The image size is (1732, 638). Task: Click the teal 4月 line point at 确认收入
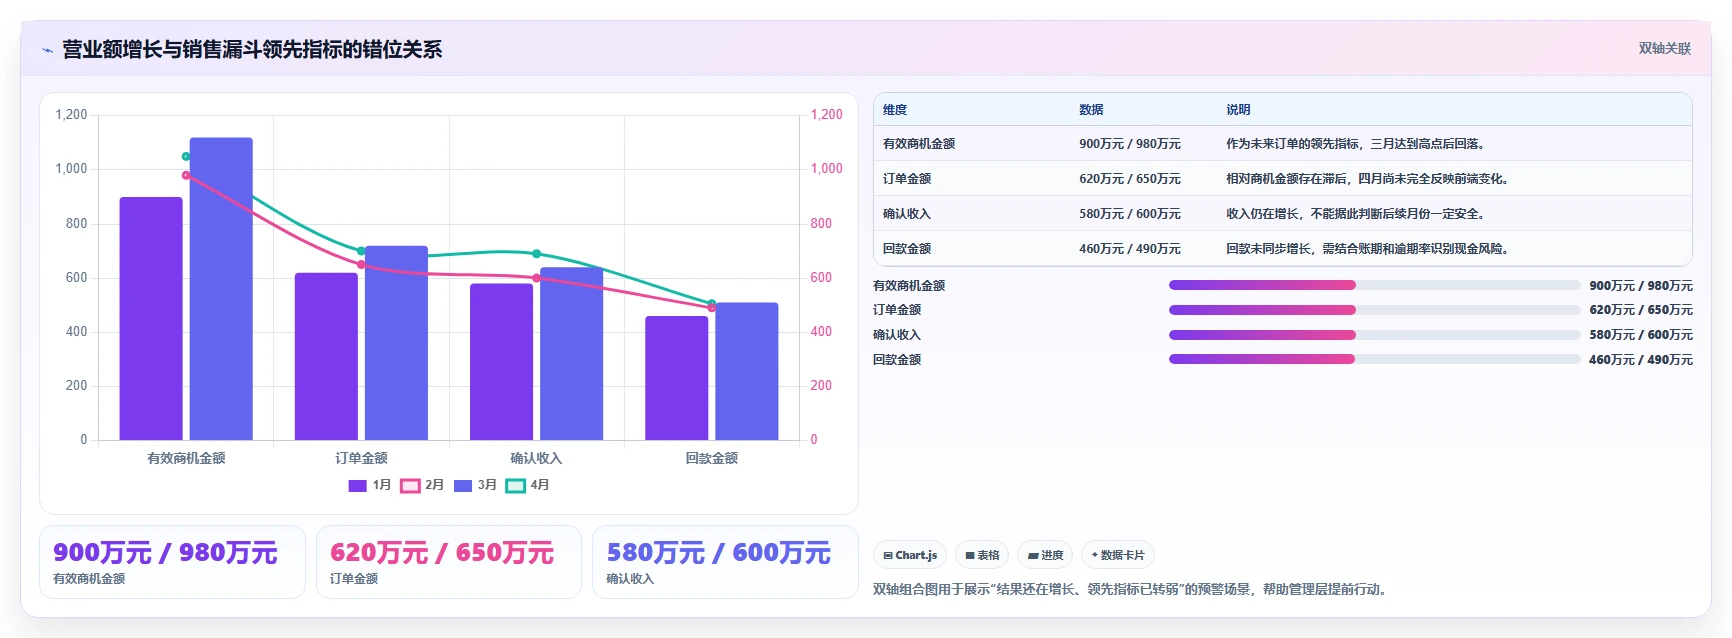coord(536,254)
